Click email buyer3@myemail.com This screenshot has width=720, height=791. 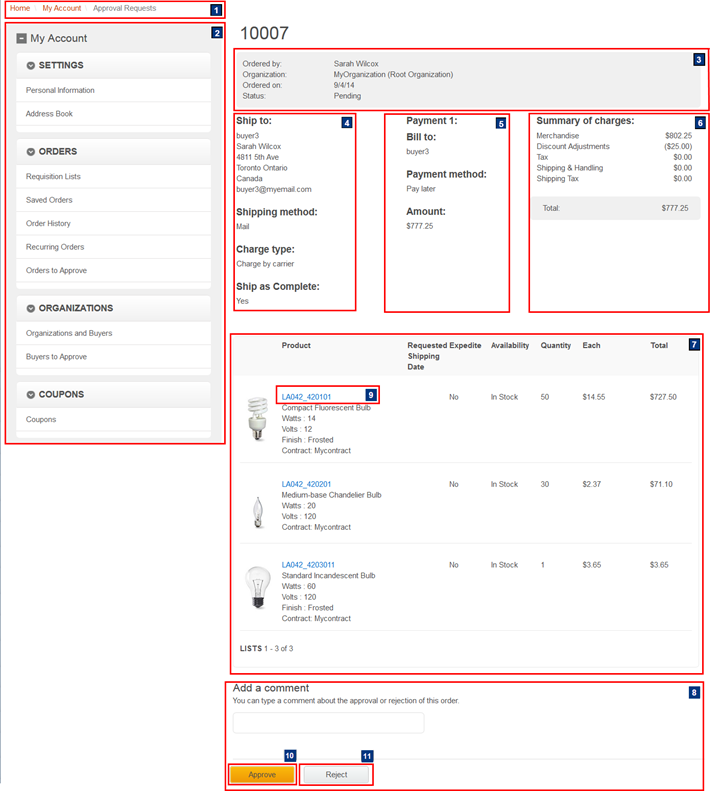tap(274, 190)
